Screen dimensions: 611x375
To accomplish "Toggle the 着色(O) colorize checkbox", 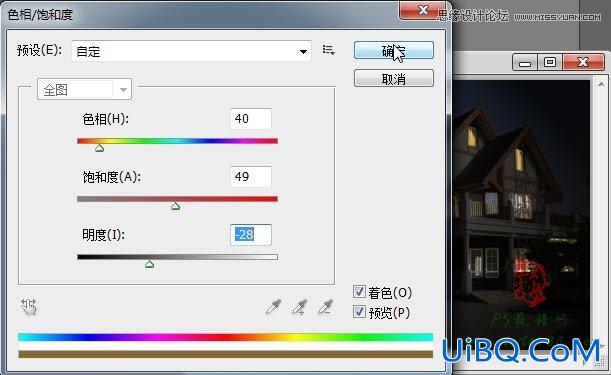I will click(x=359, y=292).
